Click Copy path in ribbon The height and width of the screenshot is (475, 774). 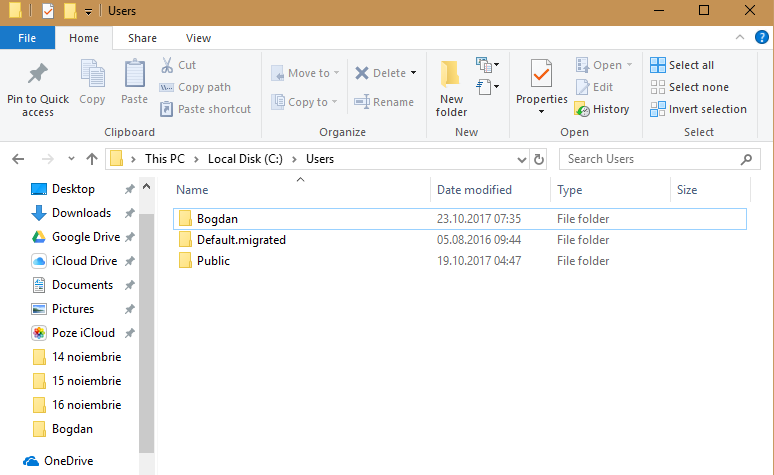click(195, 87)
